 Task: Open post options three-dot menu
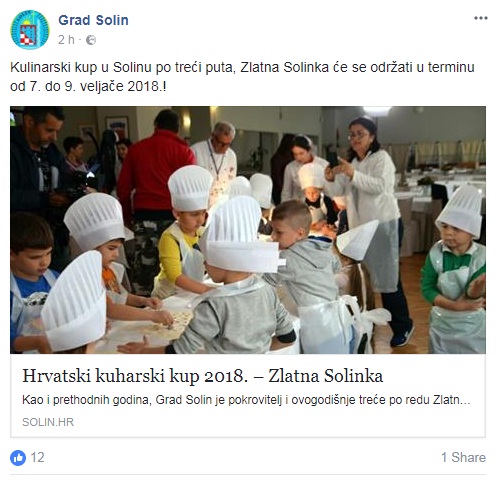pos(481,18)
